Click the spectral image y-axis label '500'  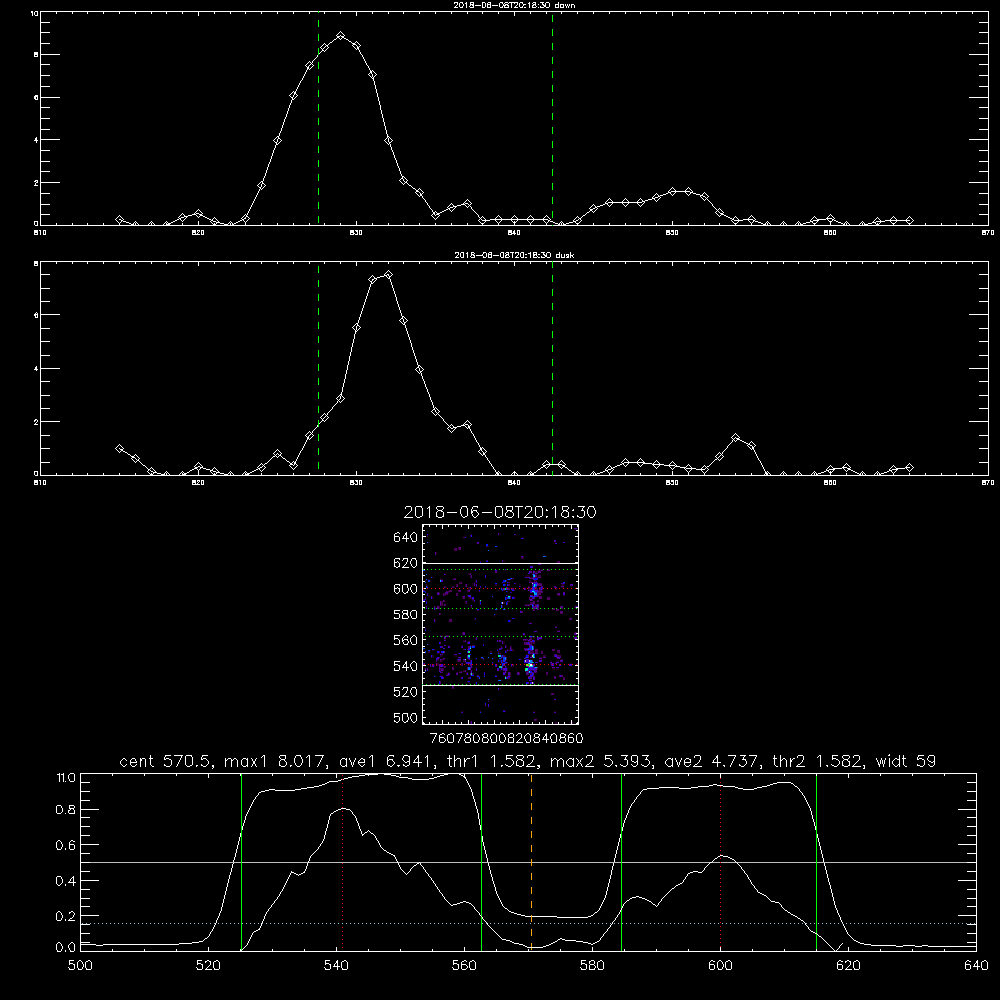pyautogui.click(x=406, y=718)
